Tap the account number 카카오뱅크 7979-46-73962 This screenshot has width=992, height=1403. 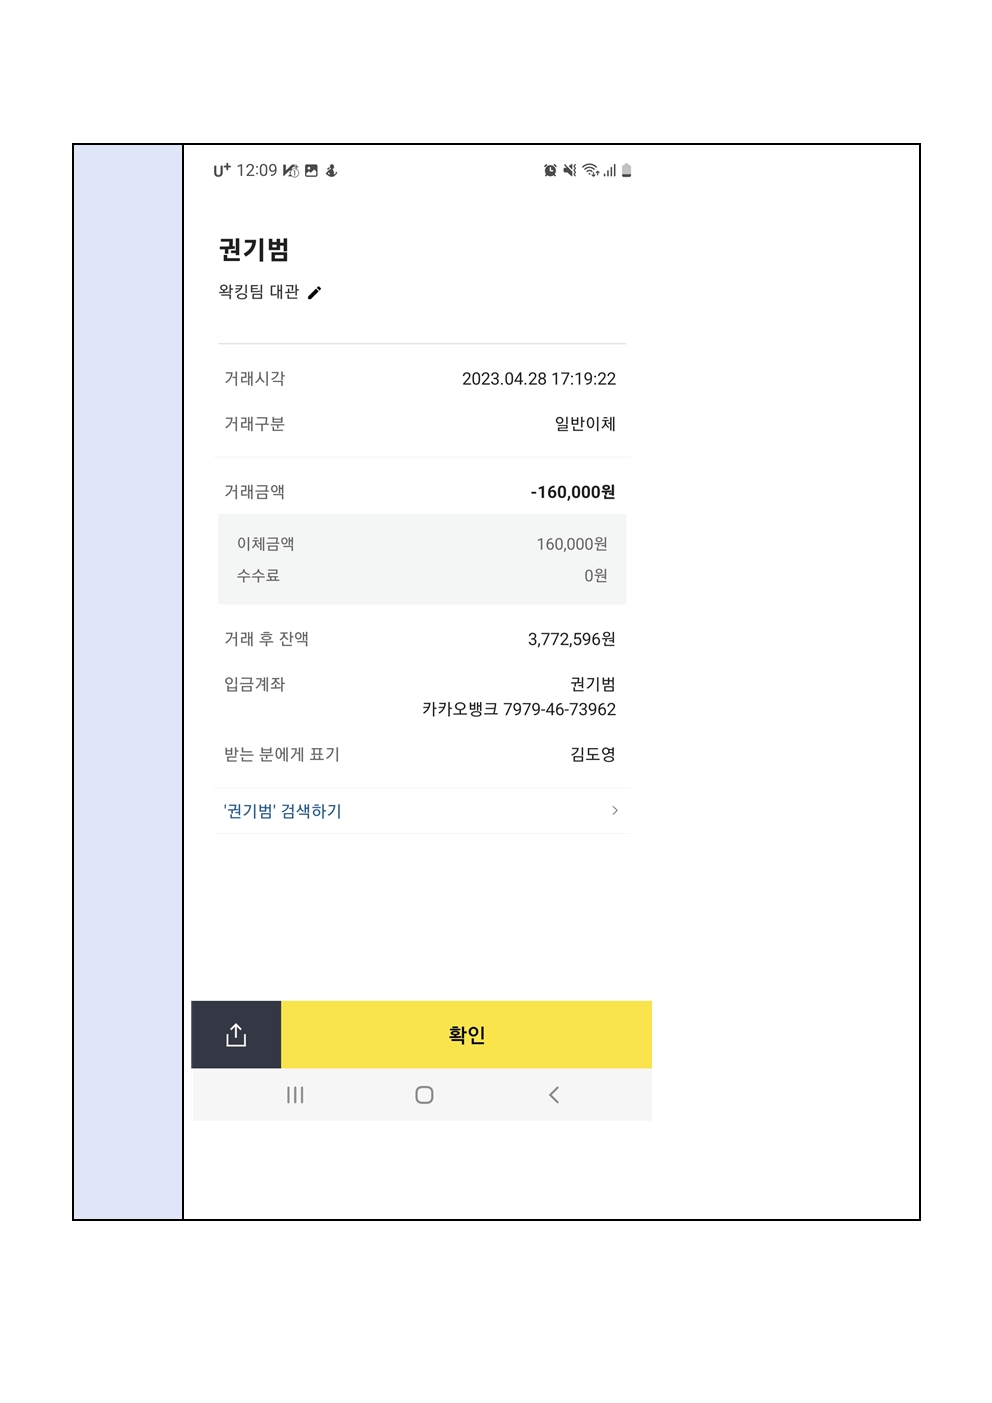519,709
